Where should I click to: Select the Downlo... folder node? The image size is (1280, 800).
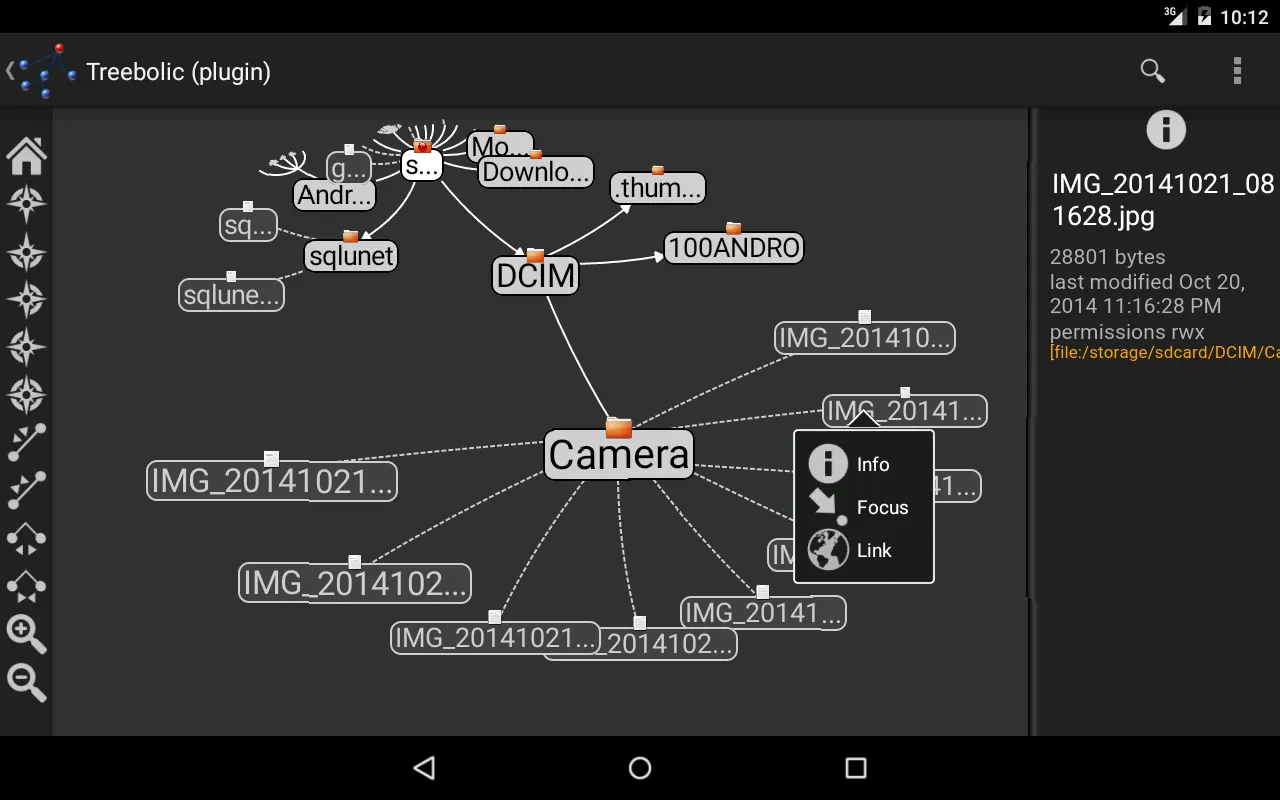[536, 172]
